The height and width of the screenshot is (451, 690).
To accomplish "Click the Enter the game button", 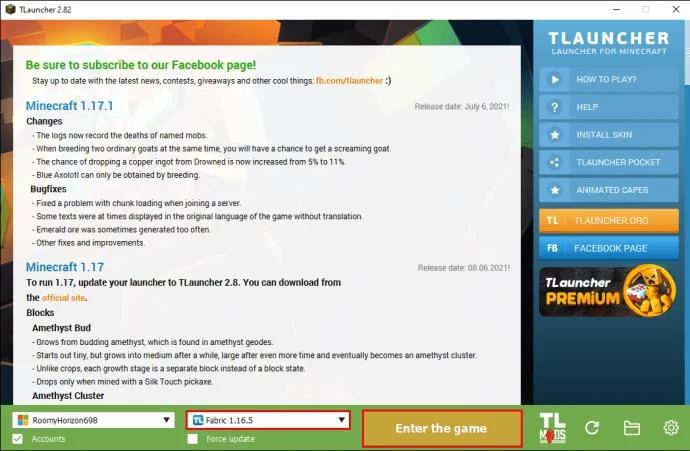I will 442,429.
